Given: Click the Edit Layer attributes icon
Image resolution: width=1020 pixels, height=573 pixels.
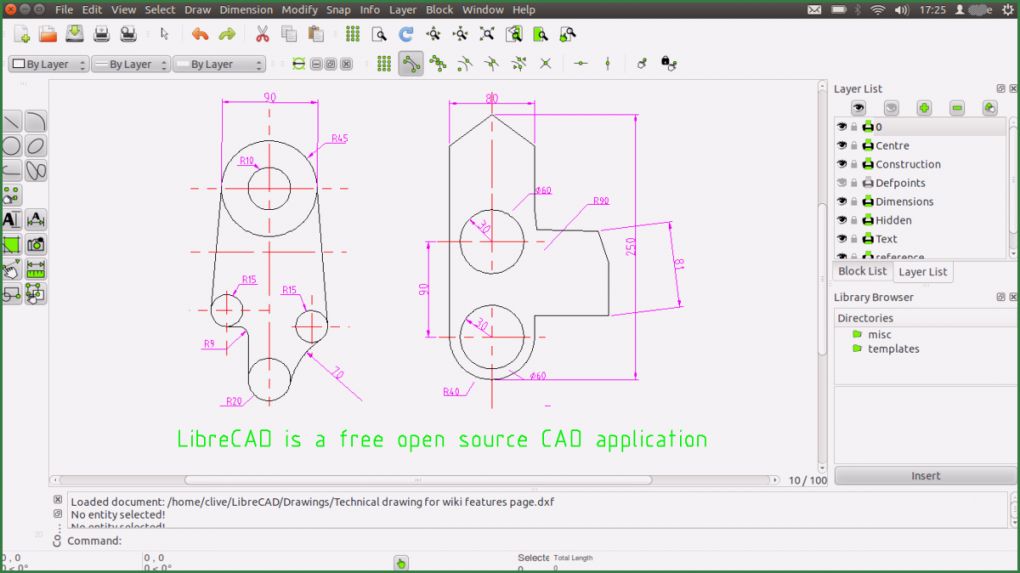Looking at the screenshot, I should tap(989, 108).
